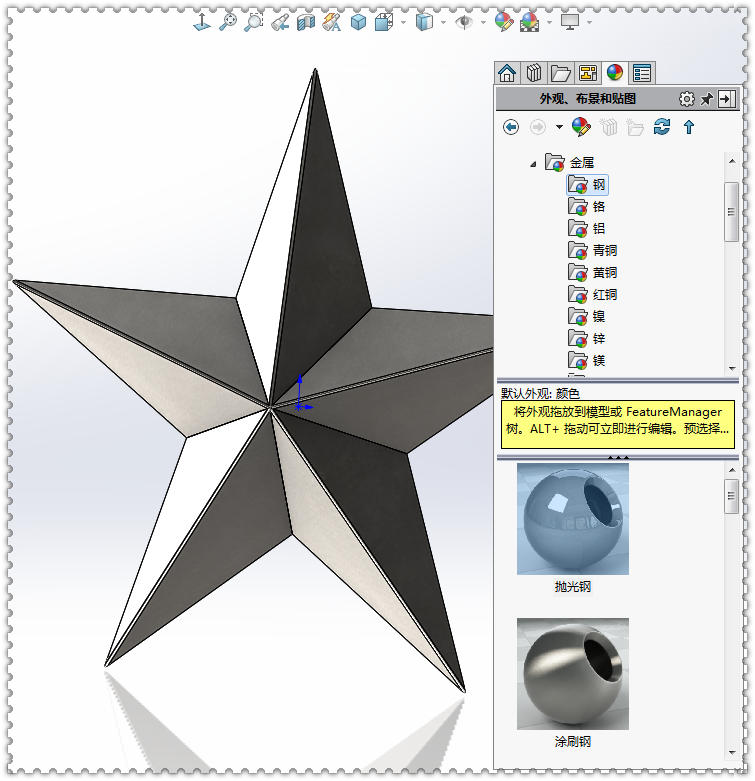Click the greyed Forward arrow button
This screenshot has width=755, height=781.
tap(538, 128)
